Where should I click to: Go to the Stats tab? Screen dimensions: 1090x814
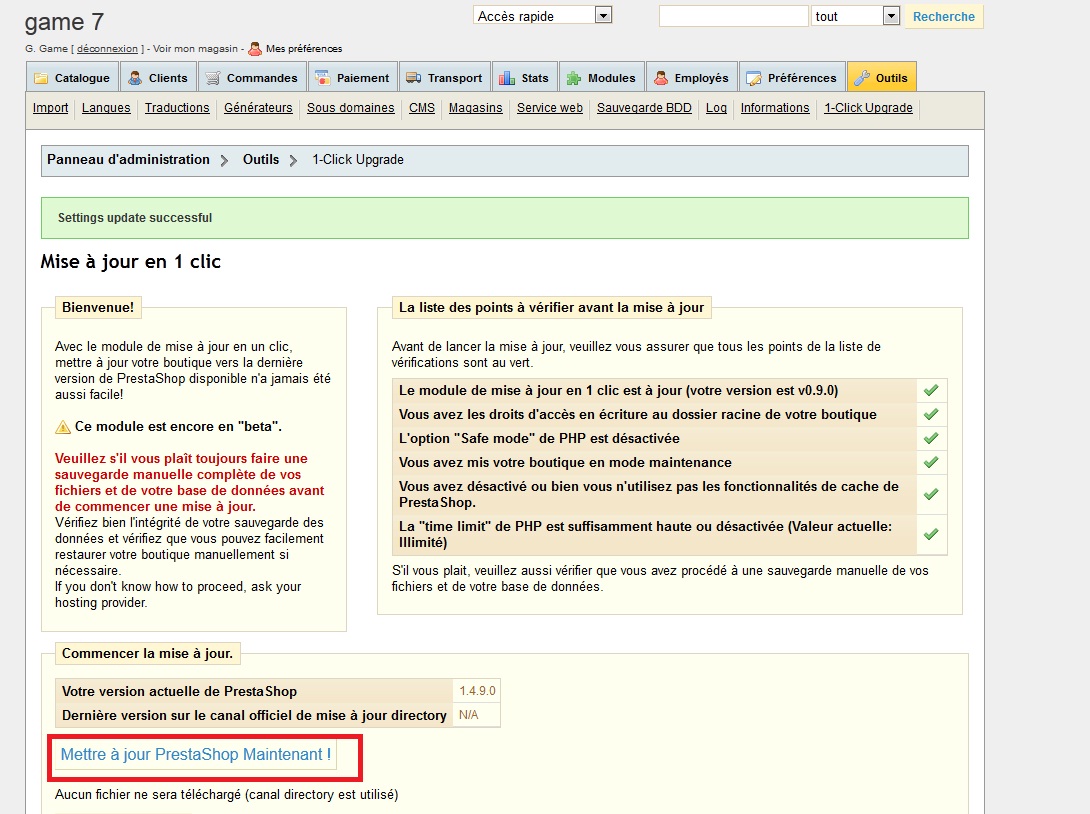[525, 77]
